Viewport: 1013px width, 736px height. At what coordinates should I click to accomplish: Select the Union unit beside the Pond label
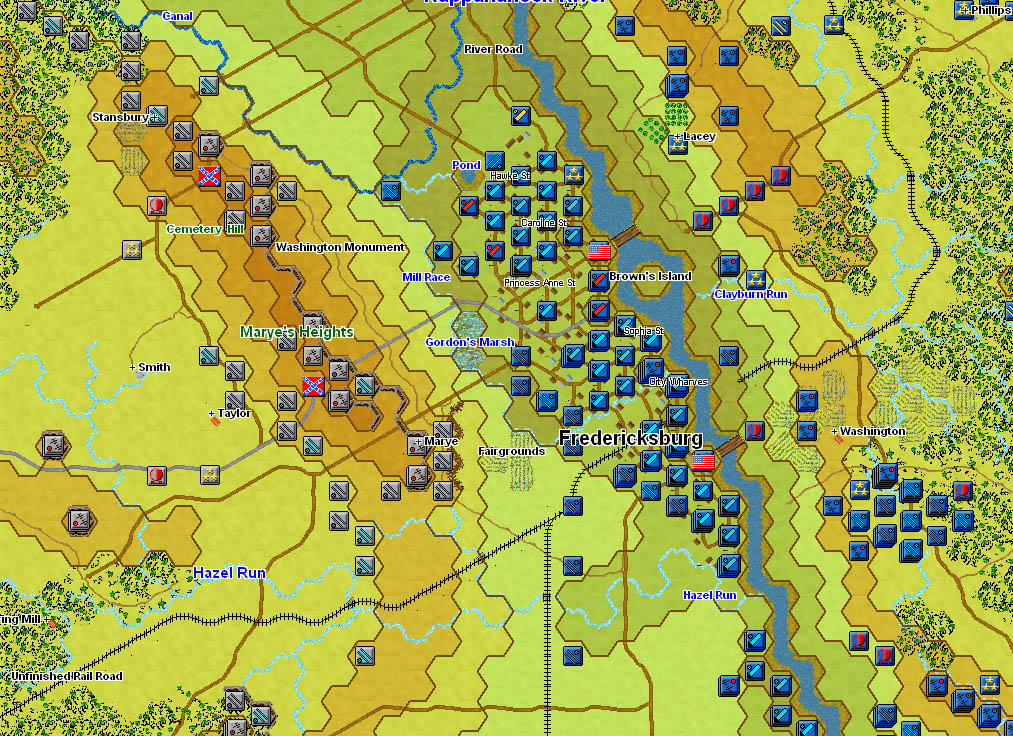[495, 160]
